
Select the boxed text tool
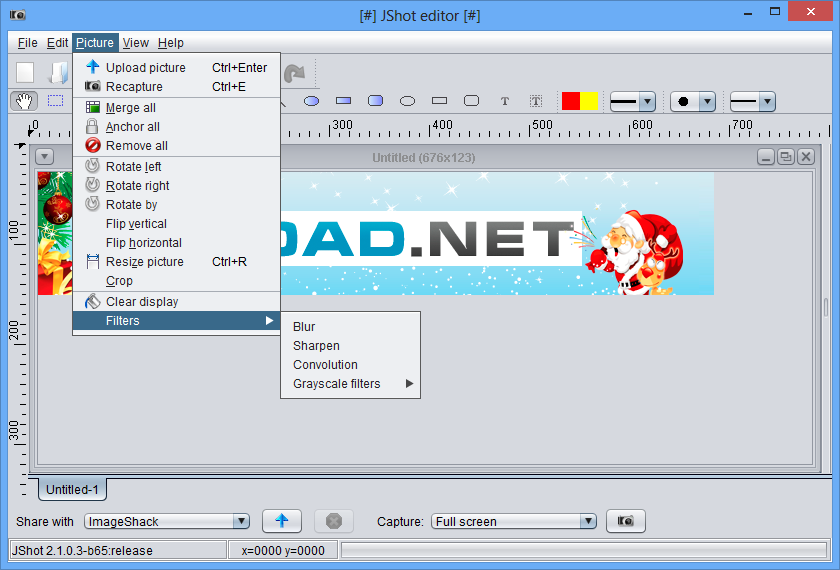(x=536, y=101)
